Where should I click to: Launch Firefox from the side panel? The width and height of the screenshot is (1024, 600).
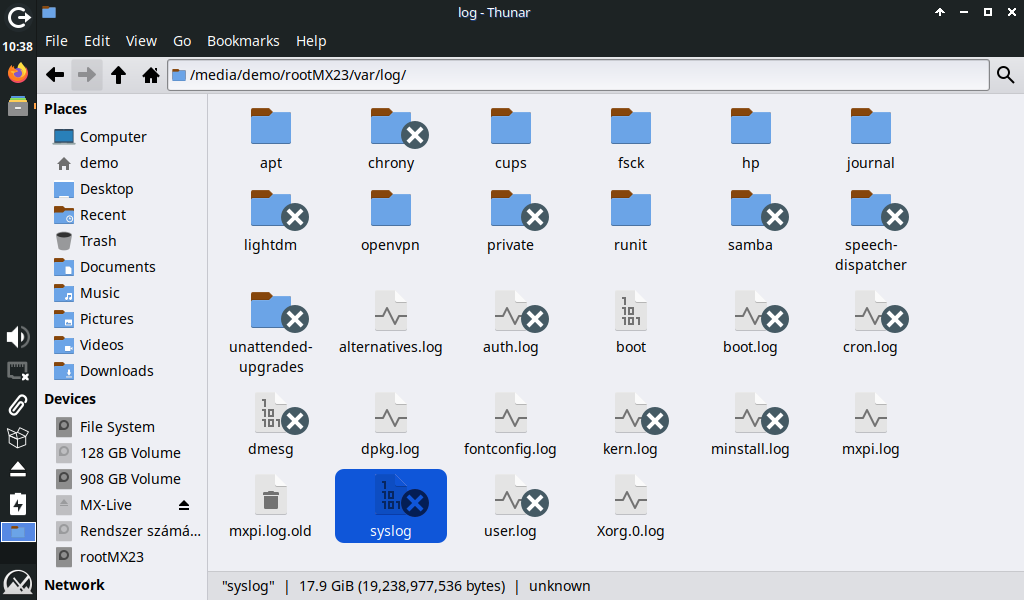(18, 73)
